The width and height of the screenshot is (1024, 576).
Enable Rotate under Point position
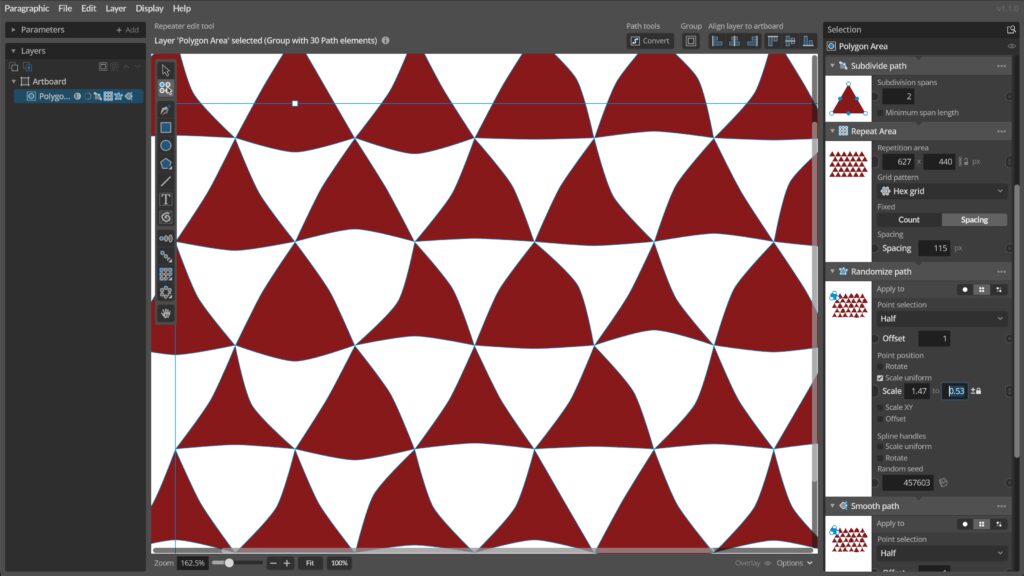(x=880, y=366)
